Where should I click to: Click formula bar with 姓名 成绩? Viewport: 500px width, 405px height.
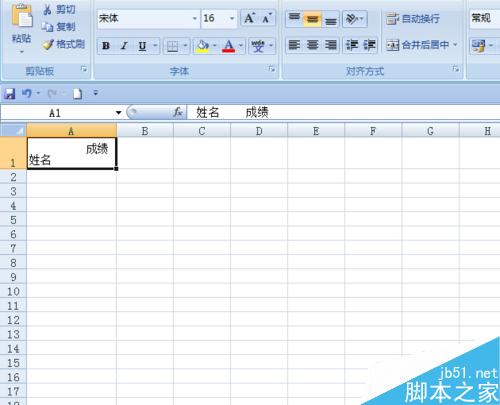(x=343, y=113)
